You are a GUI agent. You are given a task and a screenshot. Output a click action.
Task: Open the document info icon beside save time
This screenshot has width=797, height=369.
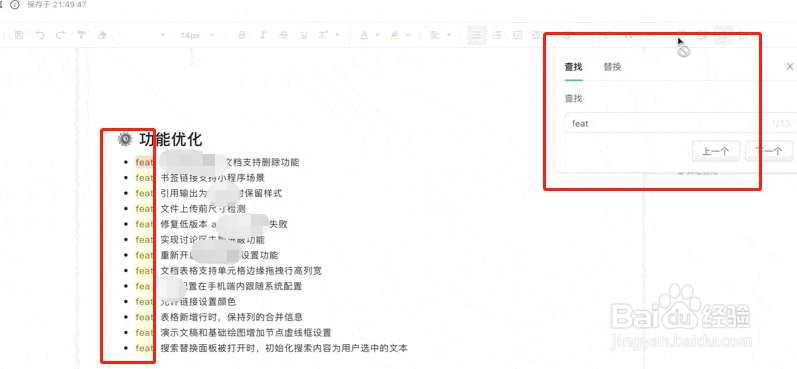(15, 5)
